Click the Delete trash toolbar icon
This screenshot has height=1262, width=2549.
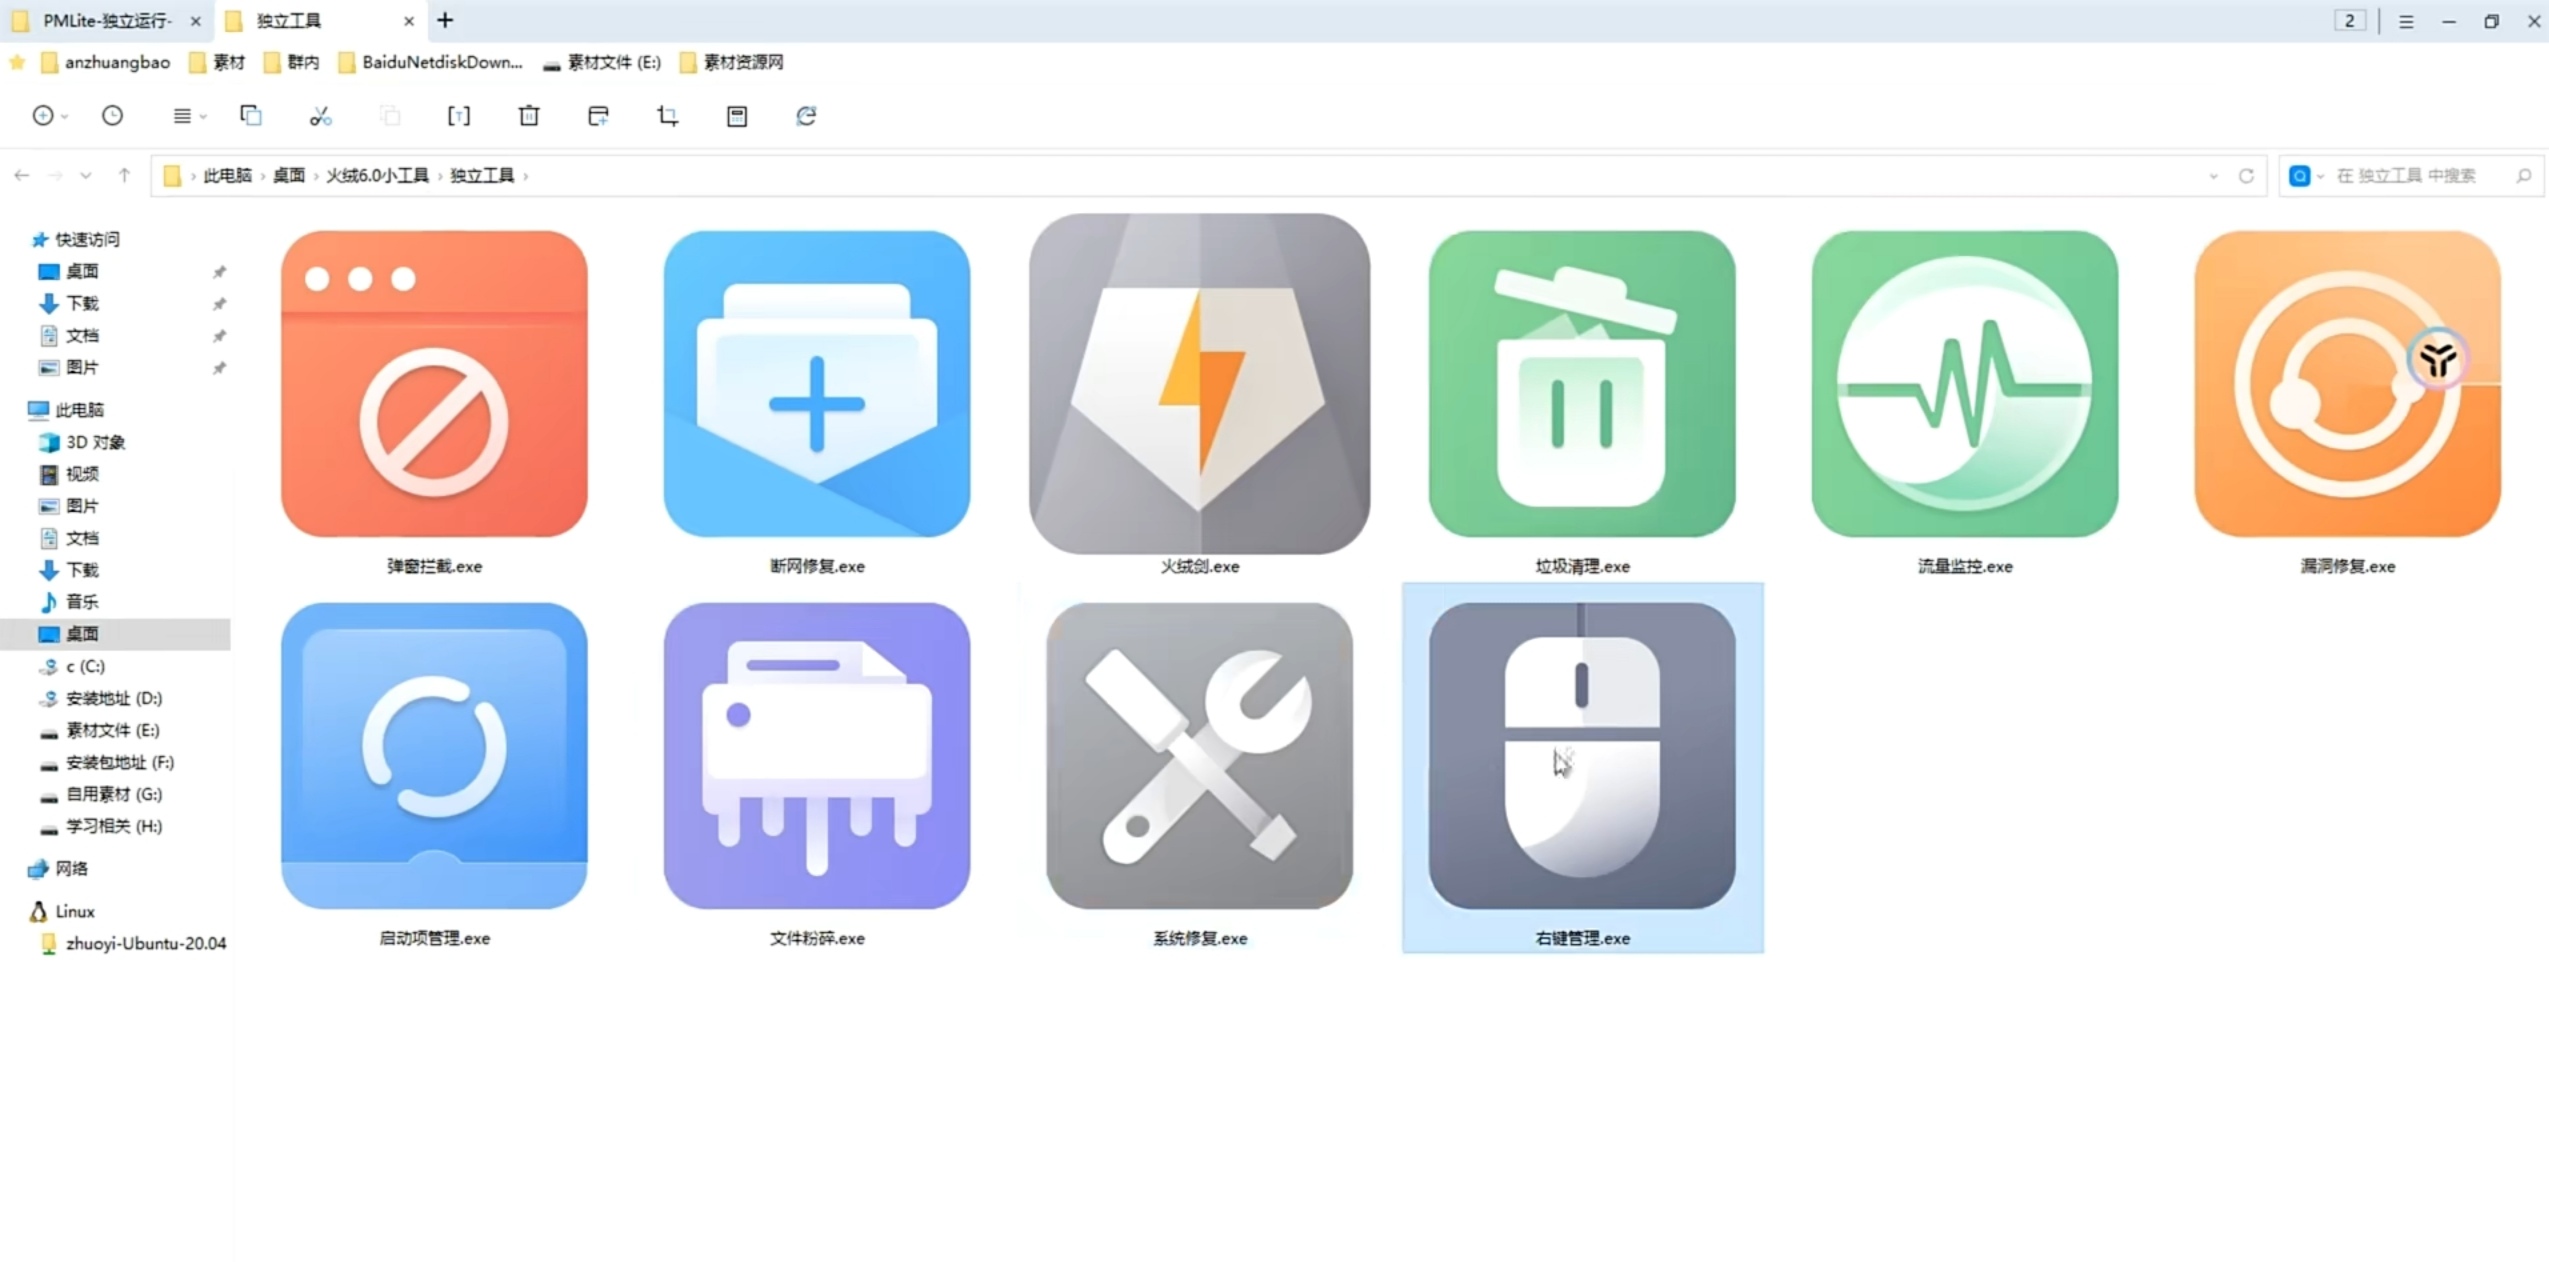[529, 116]
